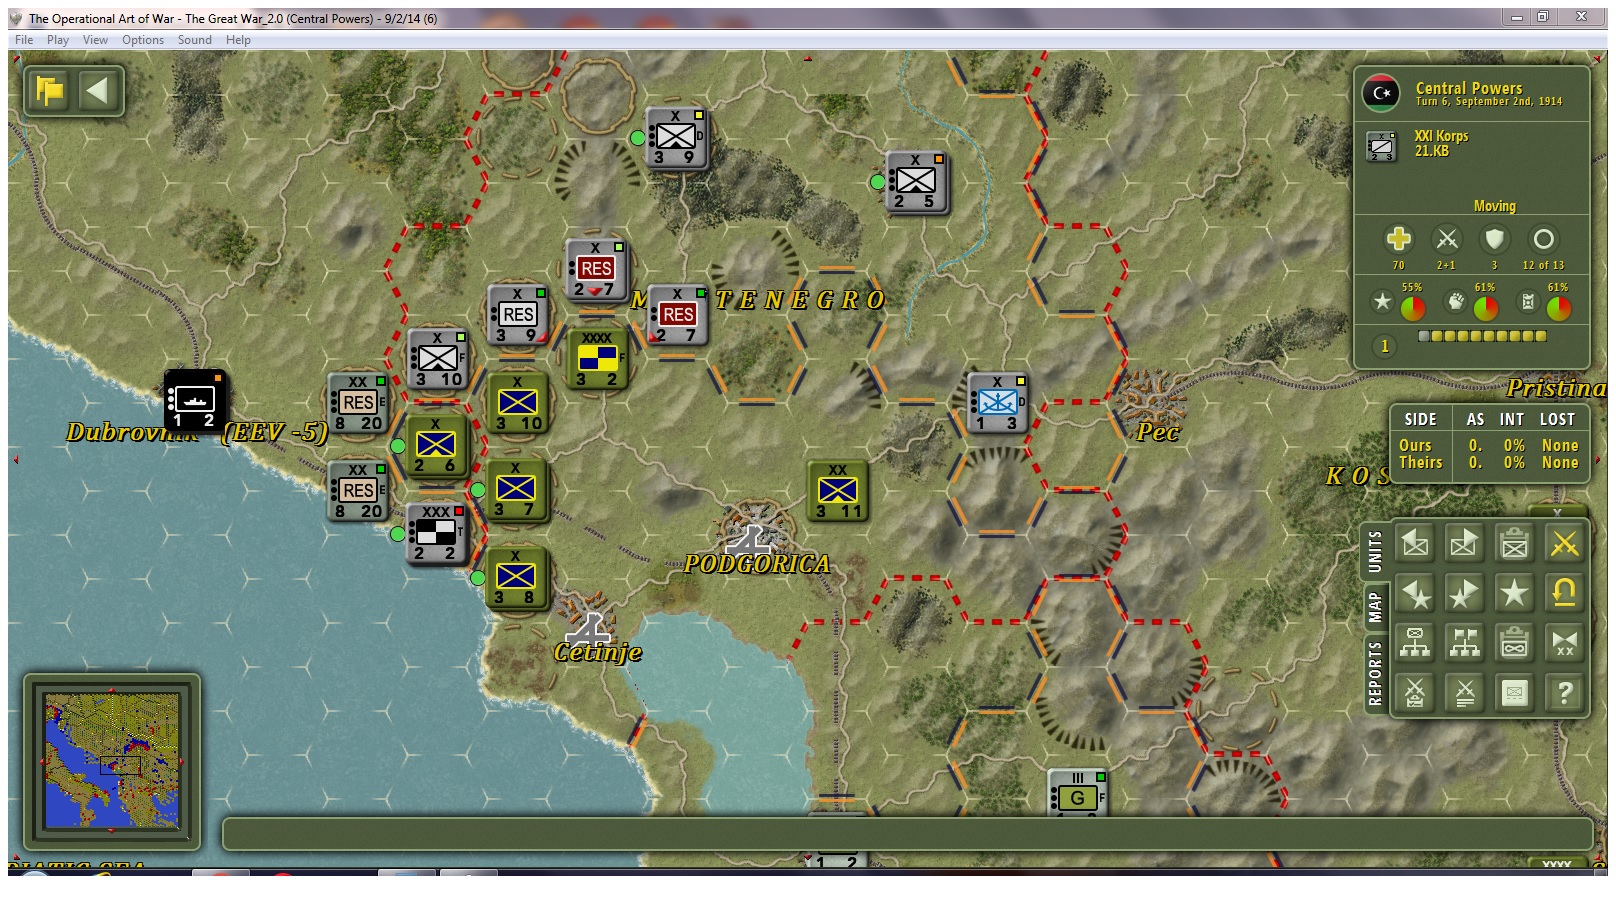Viewport: 1616px width, 923px height.
Task: Click the yellow plus health icon
Action: 1398,239
